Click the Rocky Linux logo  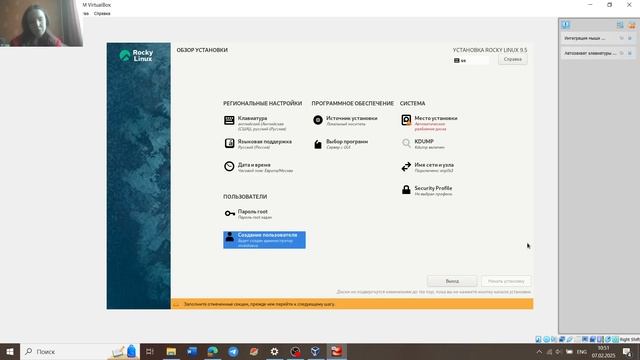[137, 56]
